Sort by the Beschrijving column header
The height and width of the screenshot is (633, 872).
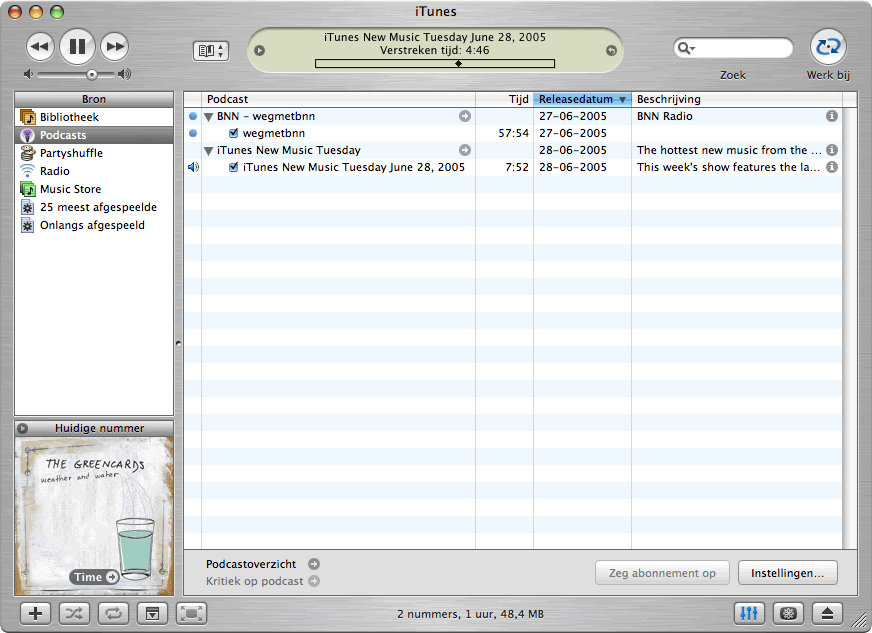tap(737, 99)
